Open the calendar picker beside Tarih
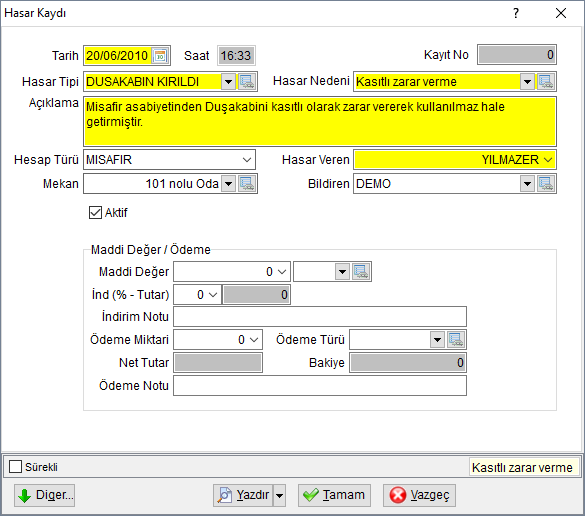This screenshot has height=516, width=585. pyautogui.click(x=160, y=56)
